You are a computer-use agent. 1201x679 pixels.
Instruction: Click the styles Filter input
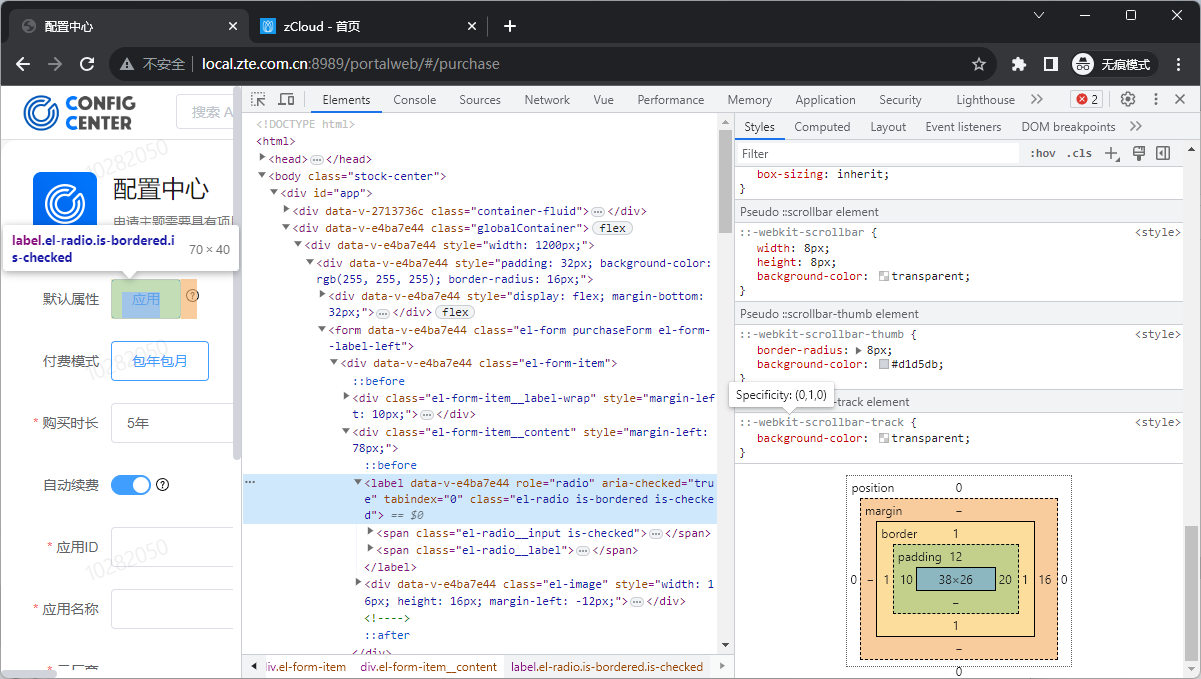(878, 154)
